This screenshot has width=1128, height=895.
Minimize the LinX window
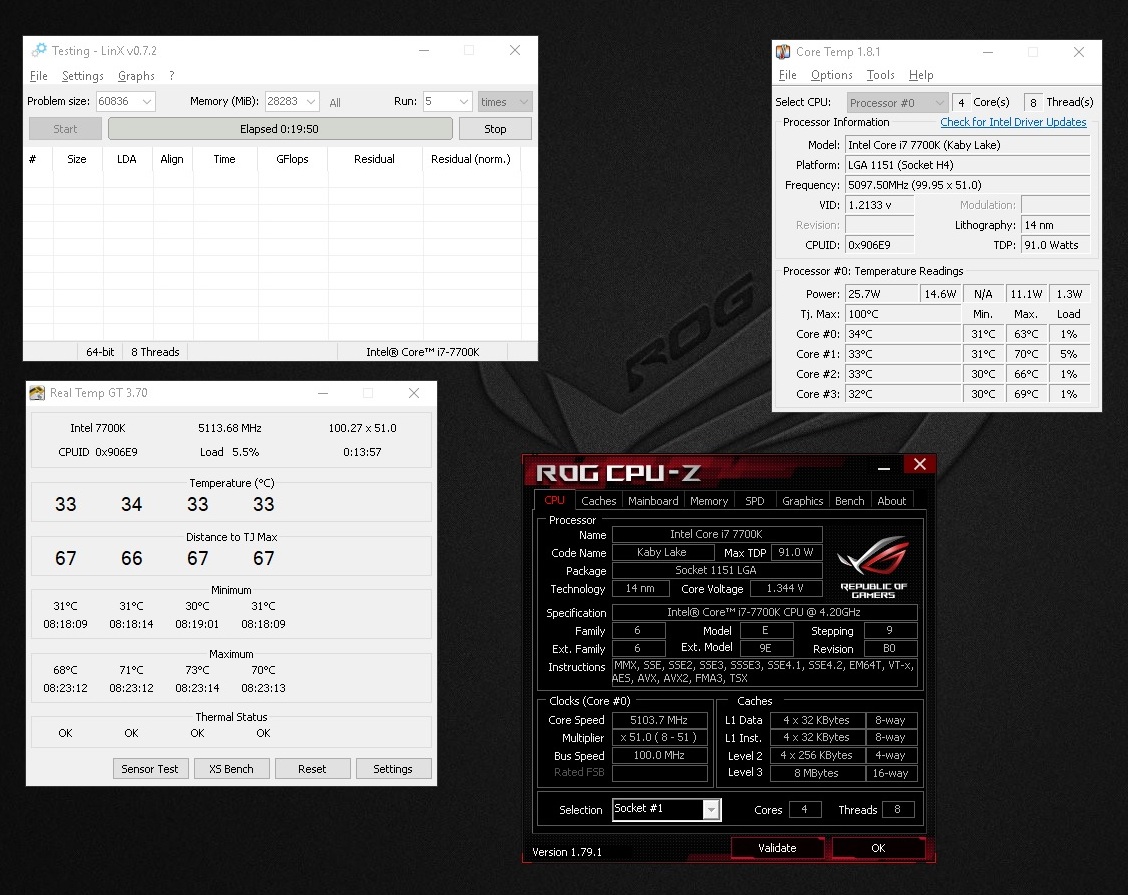[x=424, y=50]
